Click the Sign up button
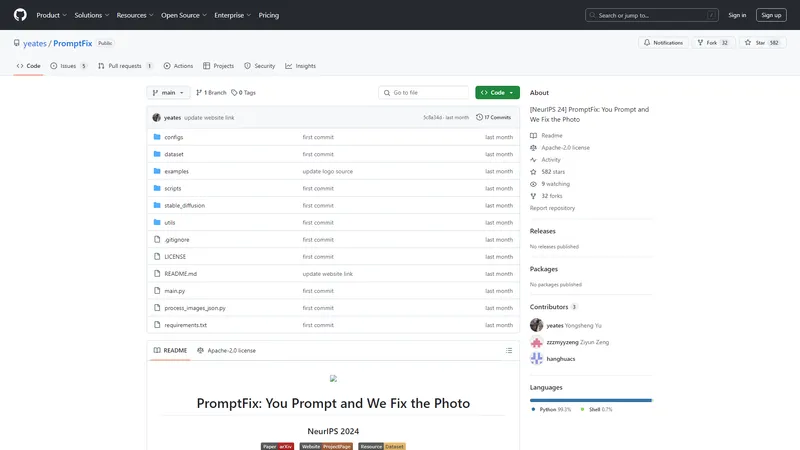 point(771,15)
